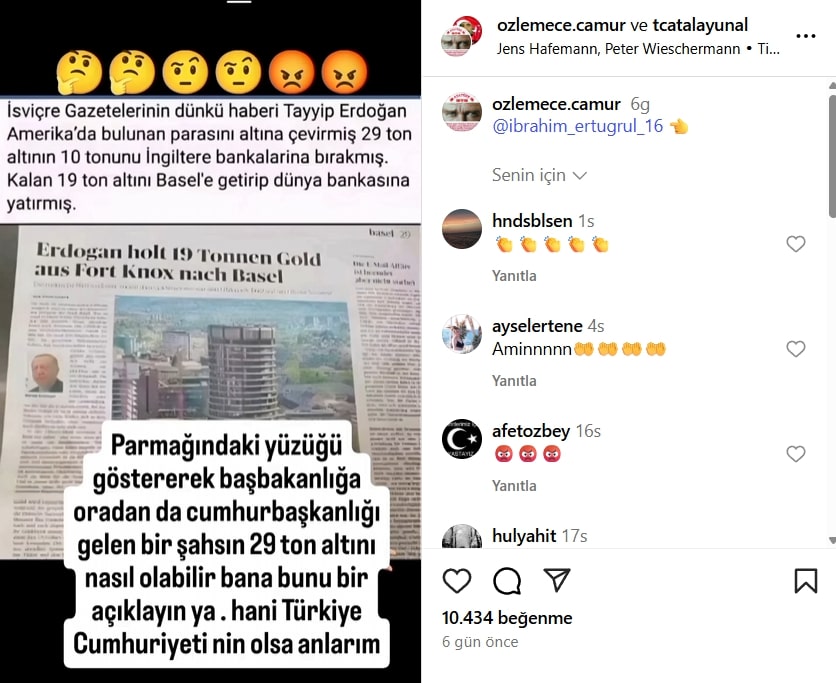View the 10.434 beğenme likes list
The width and height of the screenshot is (836, 683).
[507, 618]
